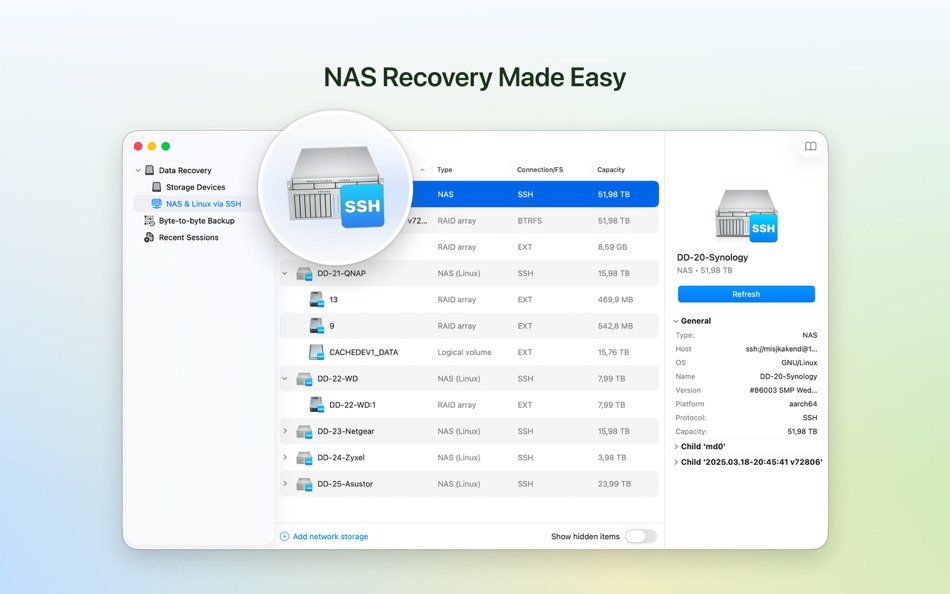The width and height of the screenshot is (950, 594).
Task: Click the CACHEDEV1_DATA logical volume icon
Action: point(315,352)
